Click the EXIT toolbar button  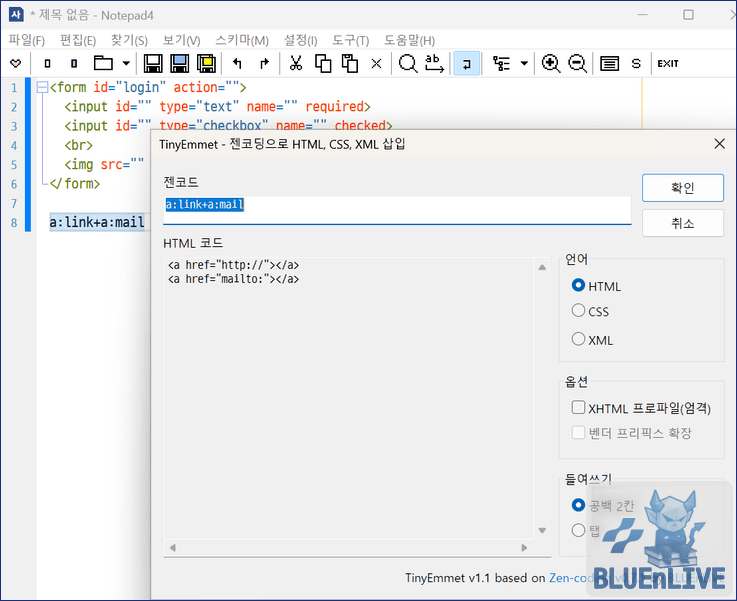tap(668, 63)
